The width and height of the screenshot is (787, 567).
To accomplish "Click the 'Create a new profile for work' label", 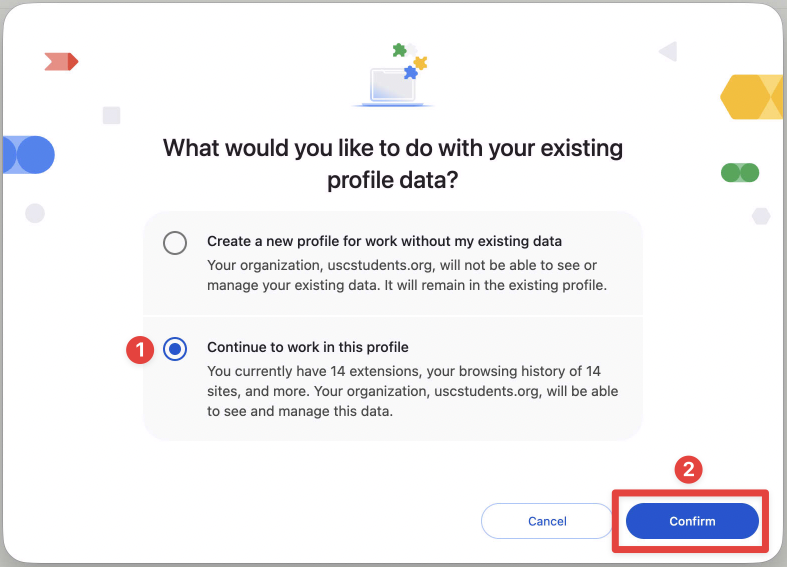I will click(x=384, y=241).
